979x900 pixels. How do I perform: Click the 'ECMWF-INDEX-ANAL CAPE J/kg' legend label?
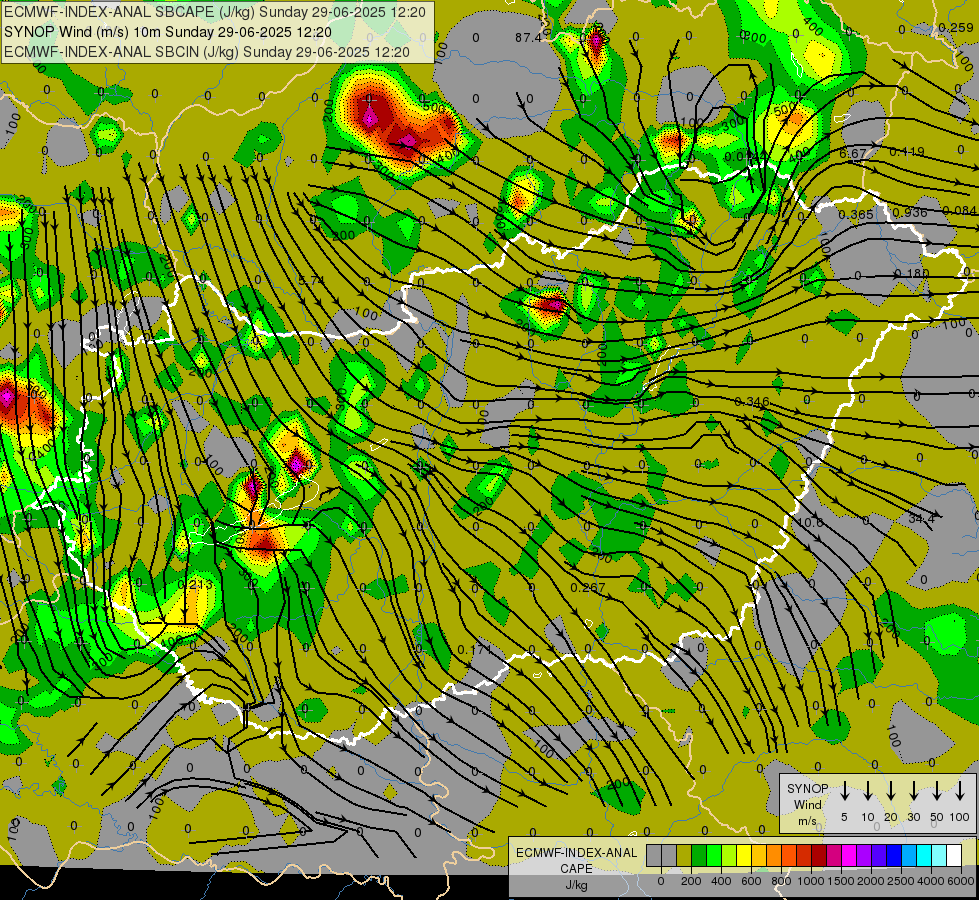[576, 869]
